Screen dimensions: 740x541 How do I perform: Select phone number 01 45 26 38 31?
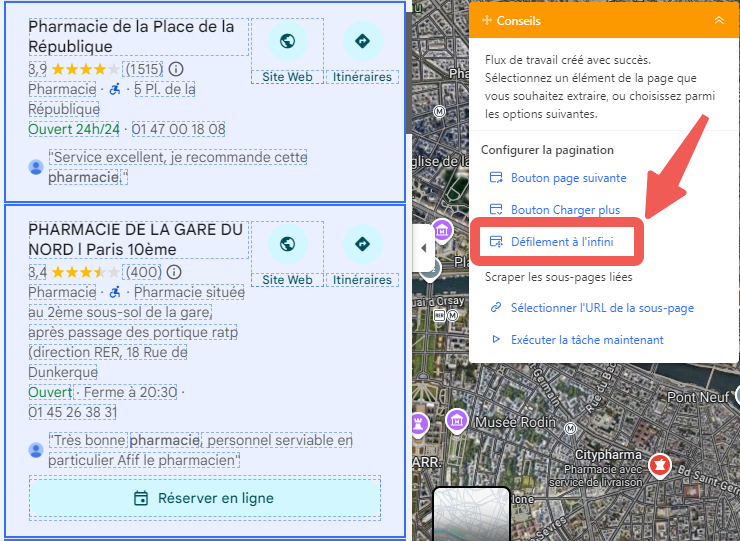point(73,412)
